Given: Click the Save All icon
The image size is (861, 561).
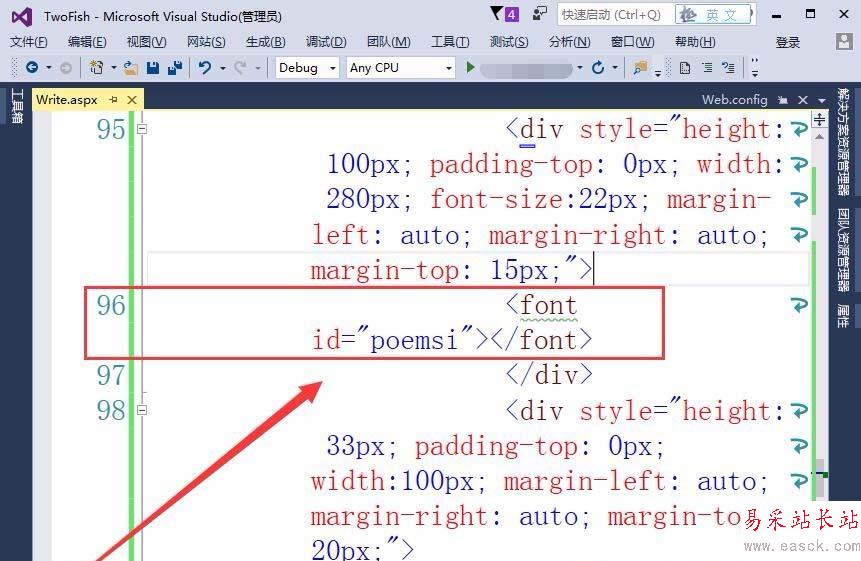Looking at the screenshot, I should pyautogui.click(x=175, y=68).
